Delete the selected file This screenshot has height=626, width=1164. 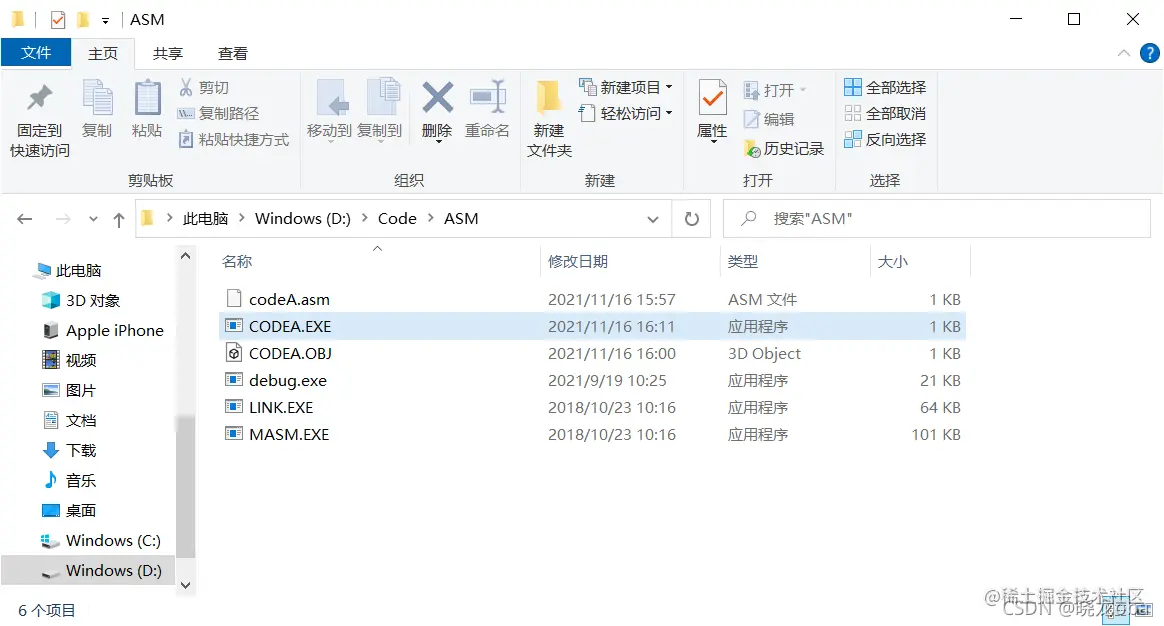437,110
